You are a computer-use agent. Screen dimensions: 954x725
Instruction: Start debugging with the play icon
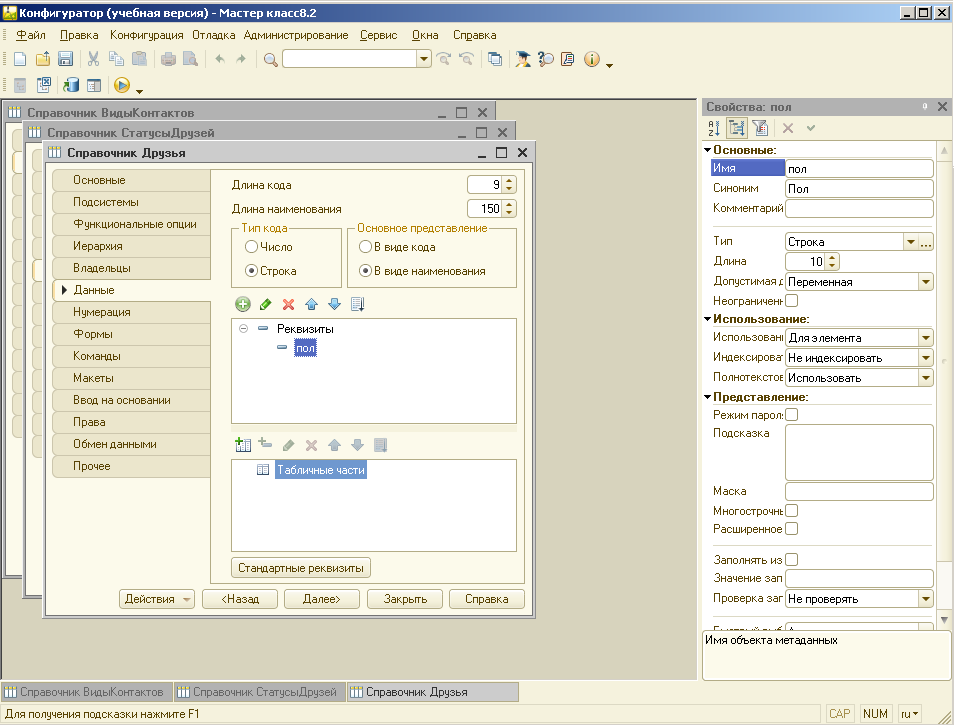tap(121, 86)
